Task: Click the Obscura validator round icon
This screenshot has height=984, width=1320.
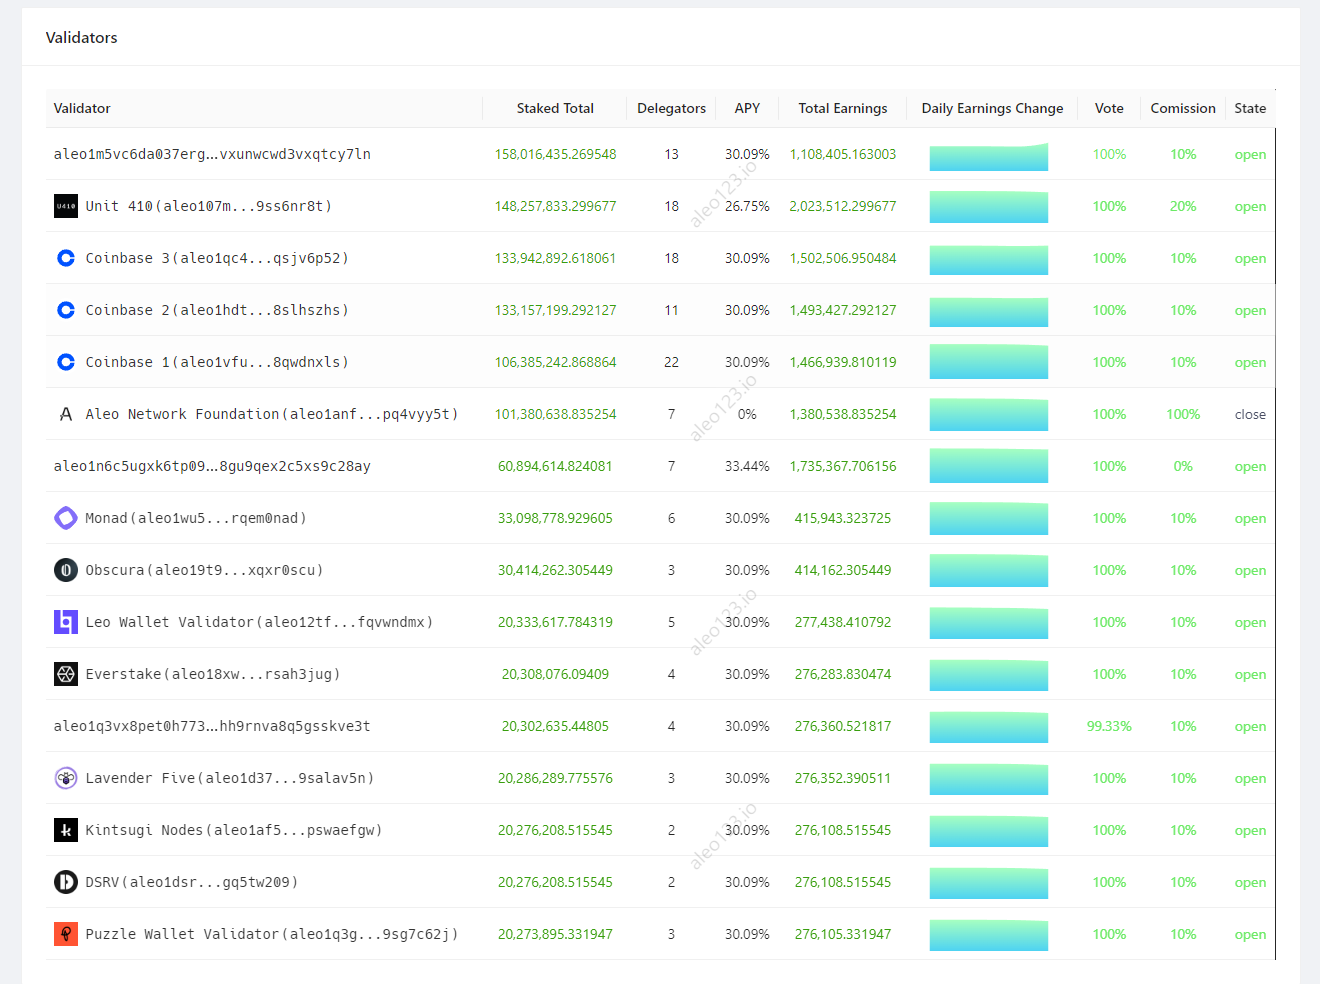Action: point(66,570)
